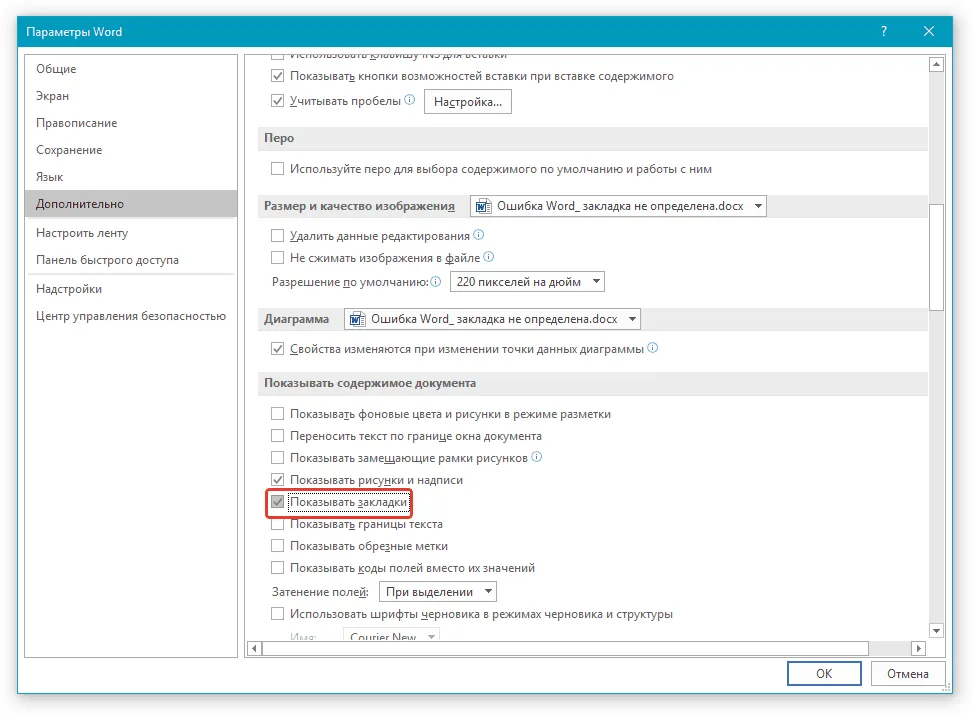Check Не сжимать изображения в файле

pyautogui.click(x=278, y=257)
